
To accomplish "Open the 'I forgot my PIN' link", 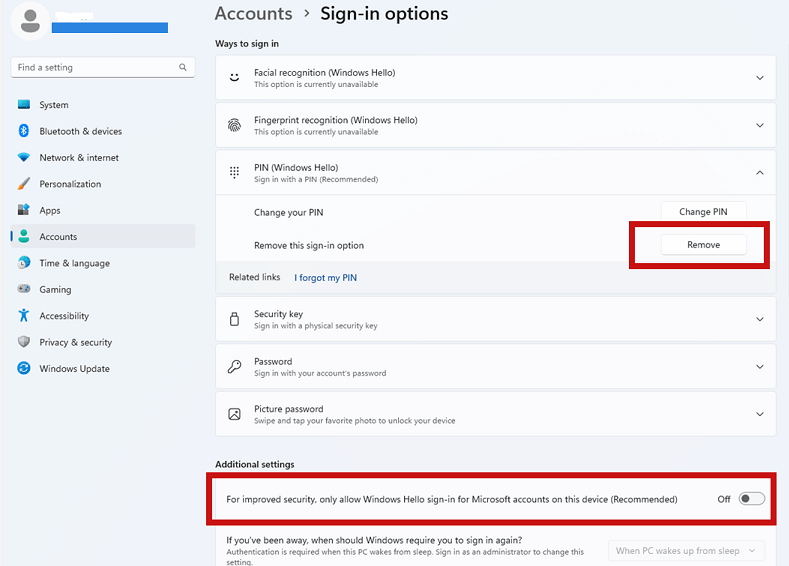I will 326,278.
